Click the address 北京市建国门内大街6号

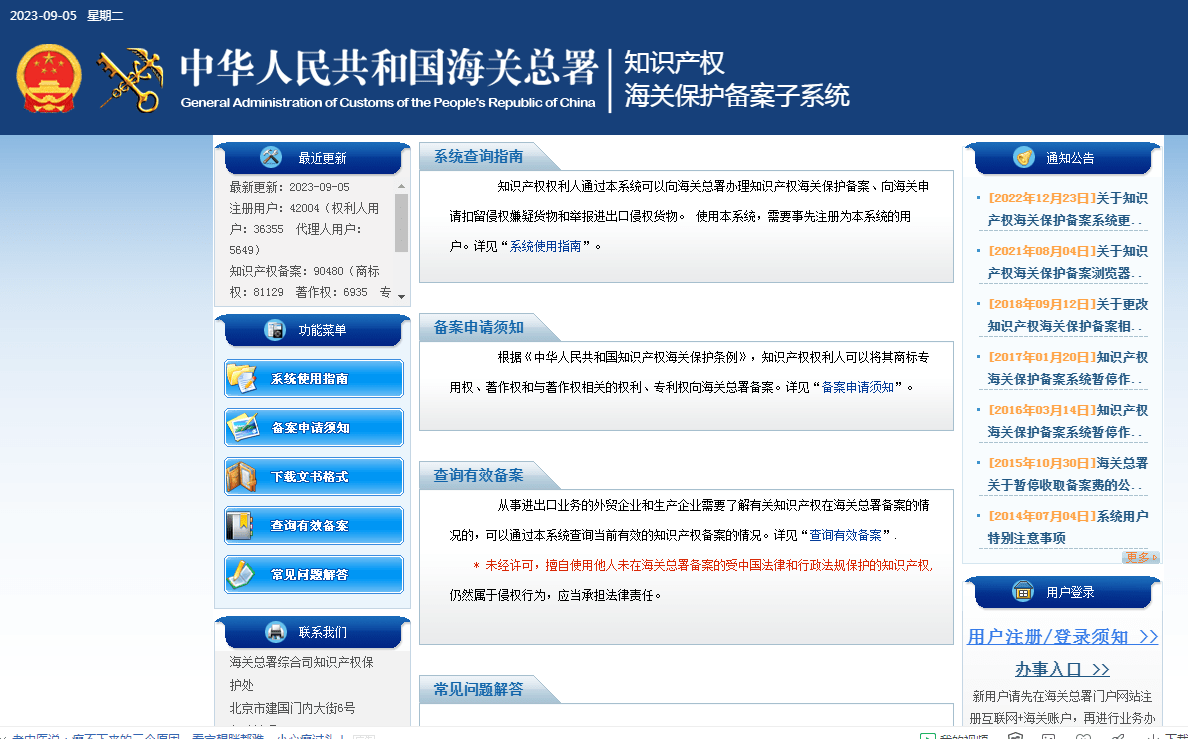pos(292,708)
